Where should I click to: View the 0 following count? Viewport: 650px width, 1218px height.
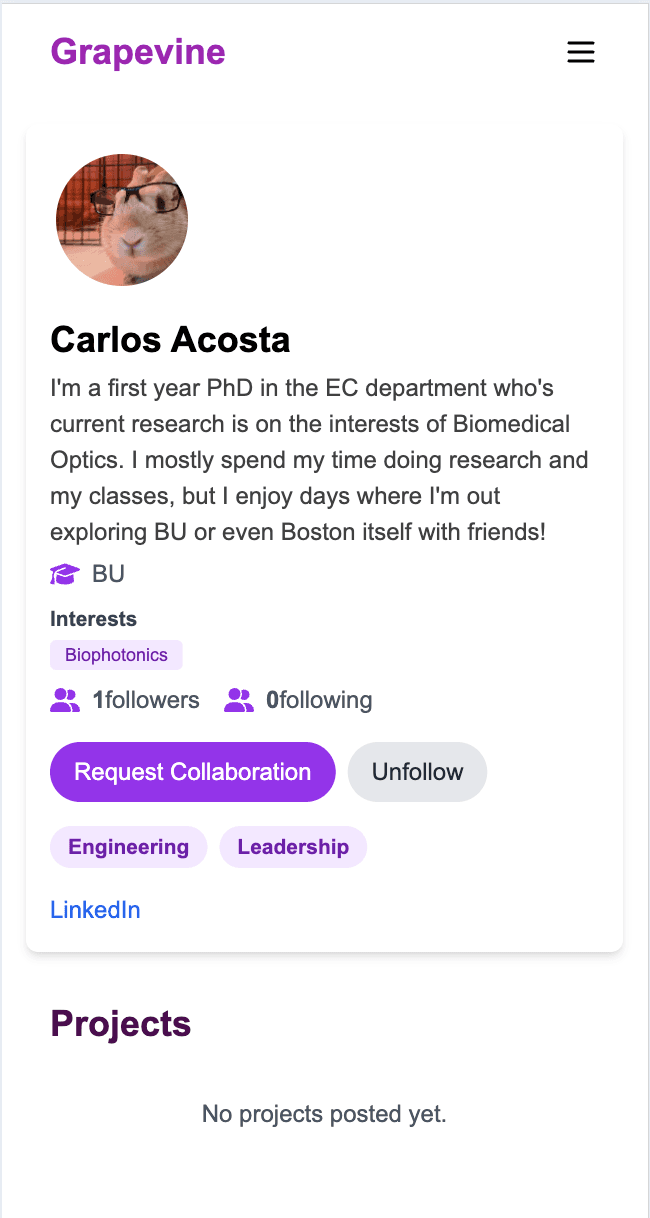click(319, 700)
